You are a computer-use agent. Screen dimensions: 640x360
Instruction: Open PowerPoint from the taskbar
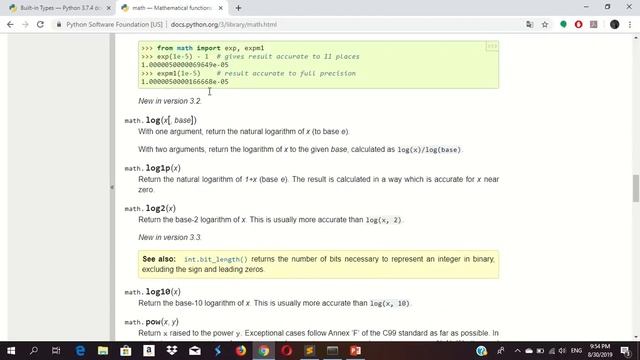click(356, 351)
